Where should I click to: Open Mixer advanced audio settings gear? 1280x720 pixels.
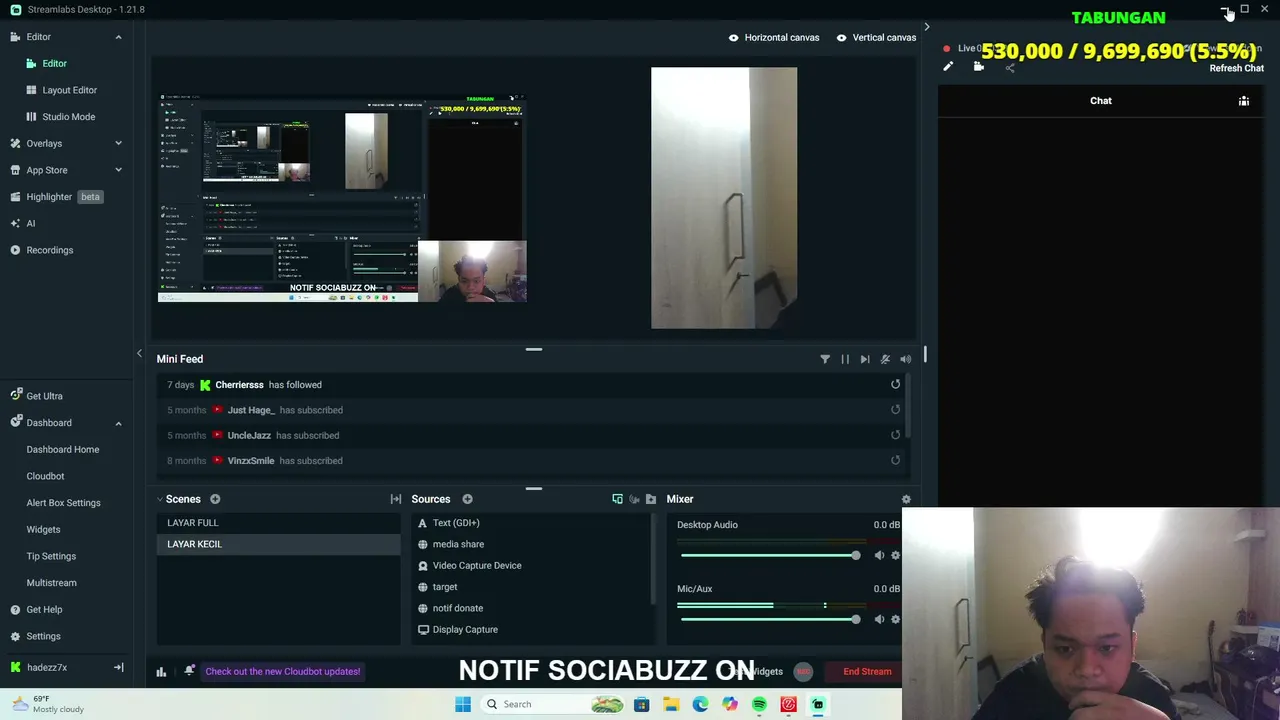(906, 499)
